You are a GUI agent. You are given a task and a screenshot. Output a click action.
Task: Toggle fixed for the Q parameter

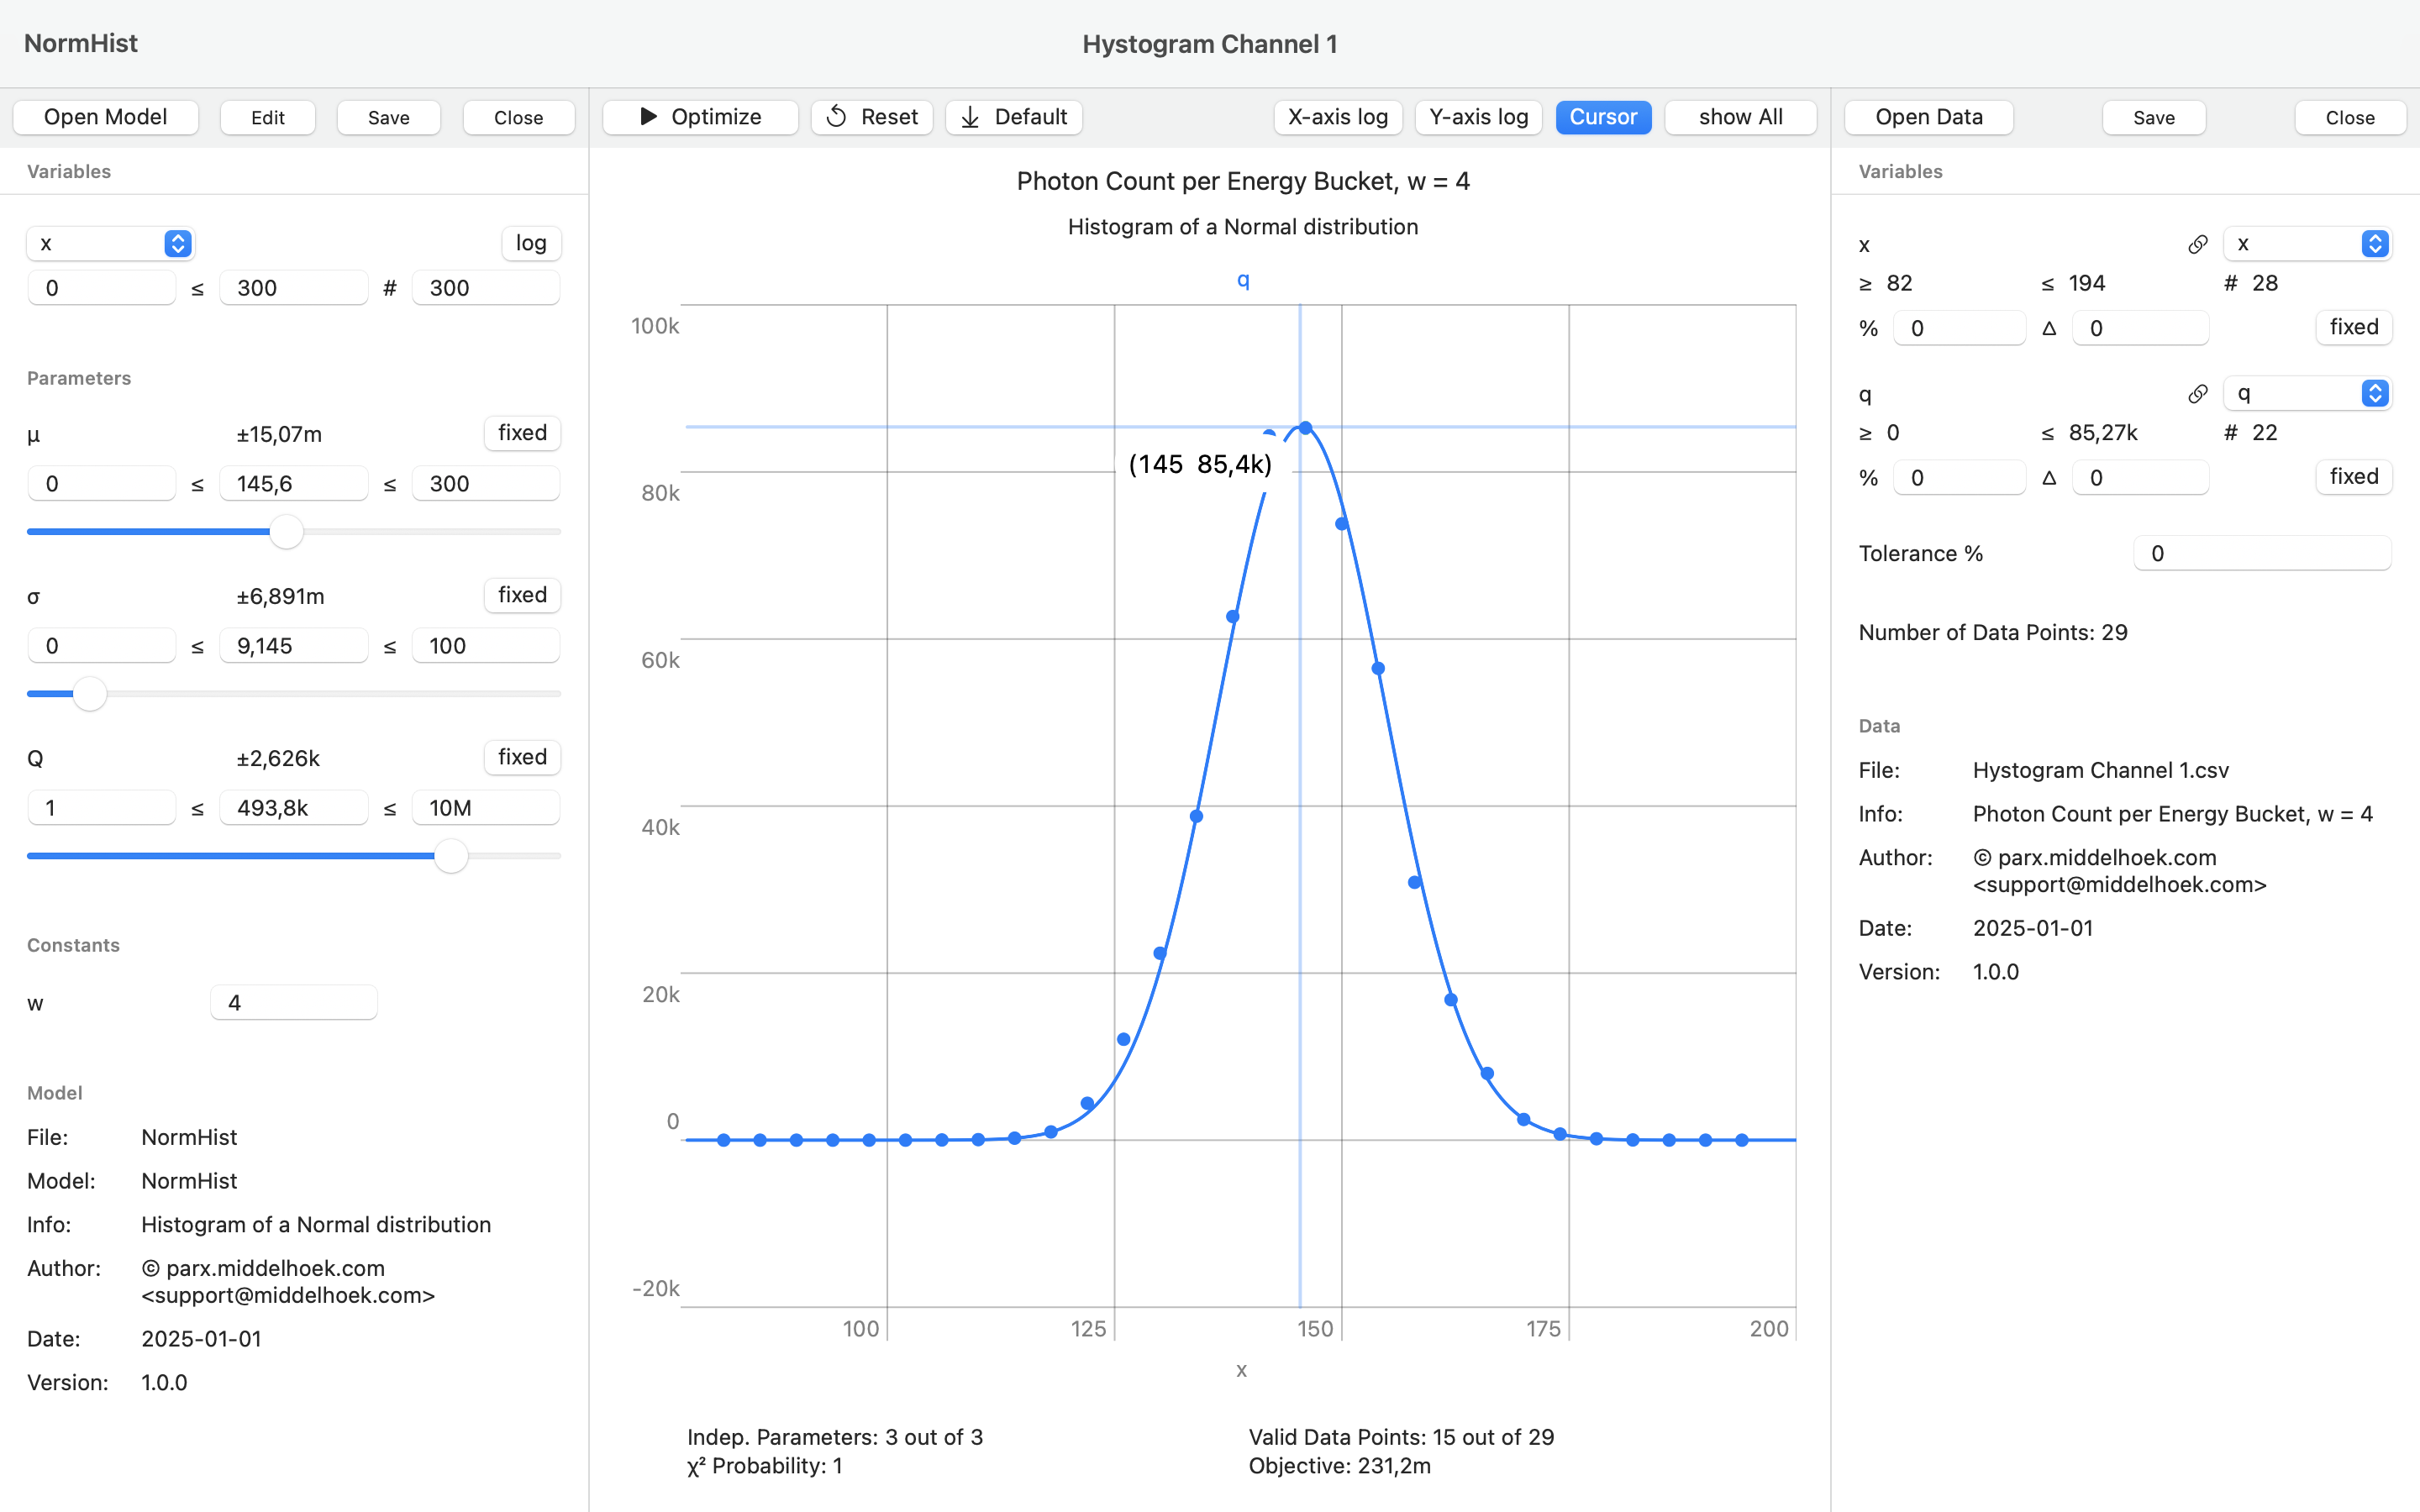pos(522,757)
